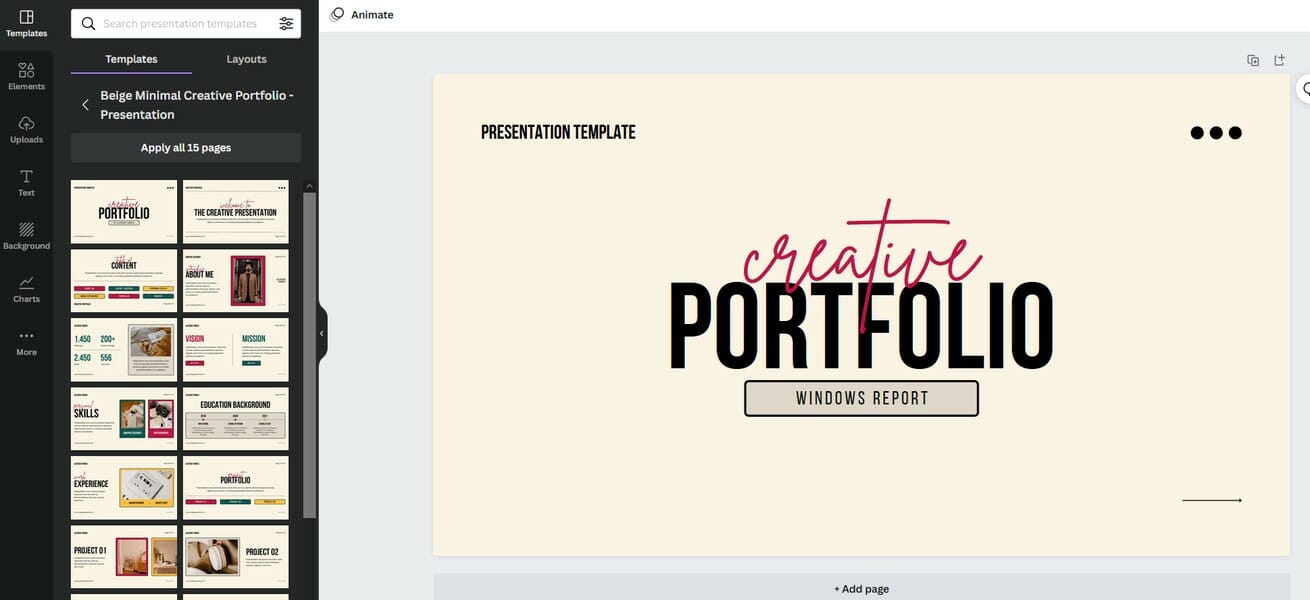Select the Vision and Mission thumbnail
The image size is (1310, 600).
pos(236,349)
